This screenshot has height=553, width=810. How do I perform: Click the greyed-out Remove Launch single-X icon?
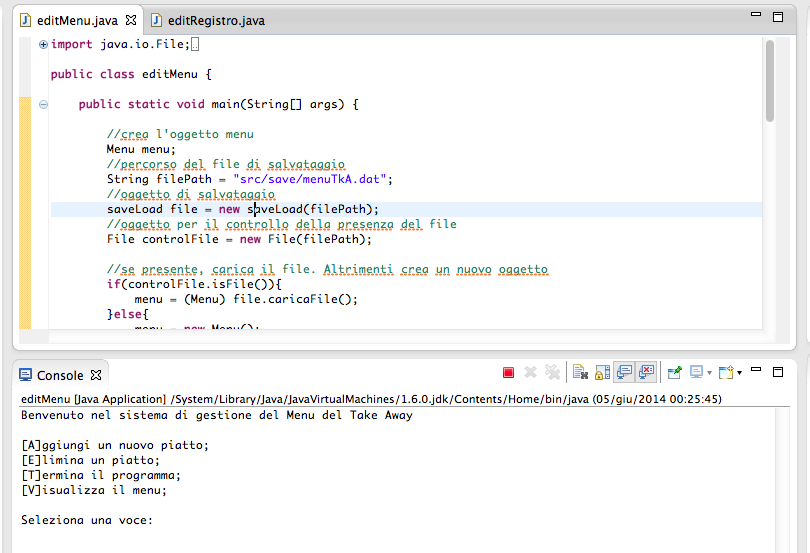tap(530, 372)
